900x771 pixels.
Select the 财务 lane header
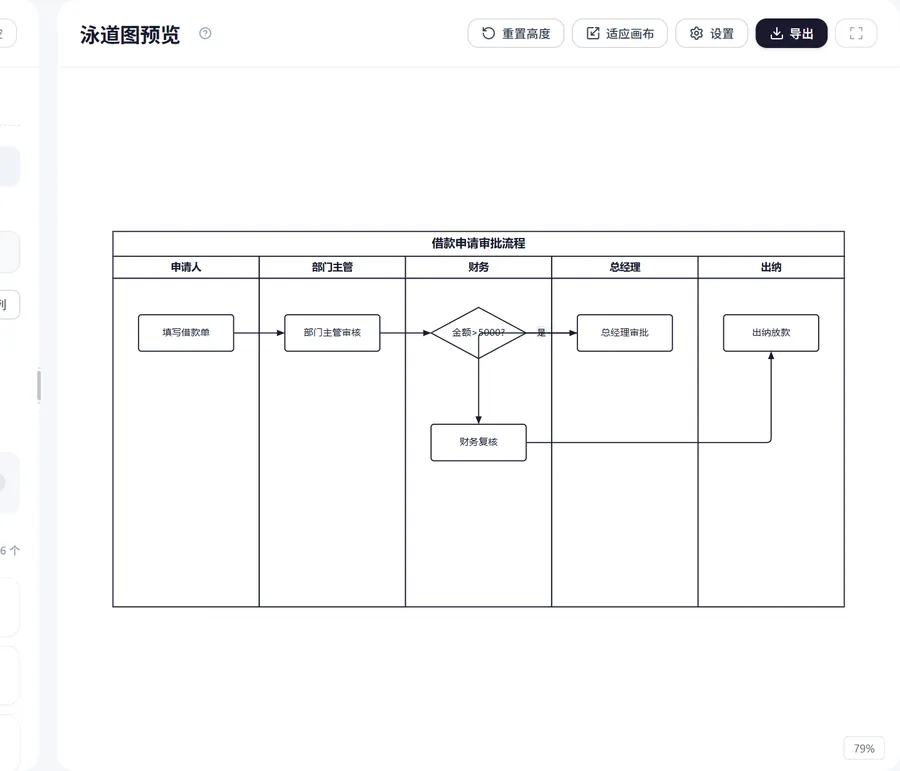click(x=478, y=267)
